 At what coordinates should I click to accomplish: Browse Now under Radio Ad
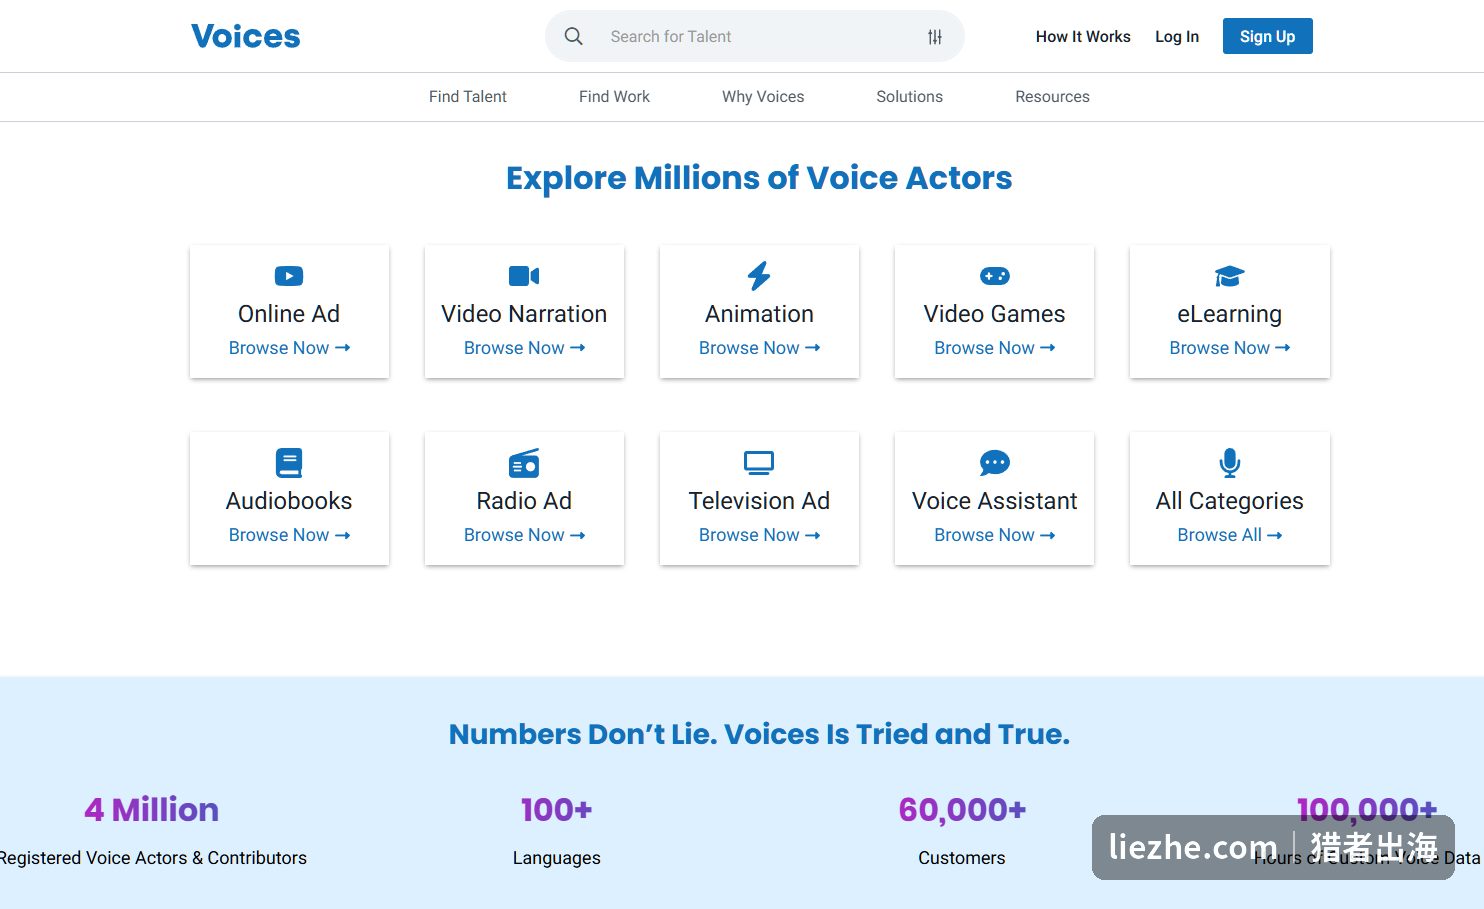click(x=524, y=535)
